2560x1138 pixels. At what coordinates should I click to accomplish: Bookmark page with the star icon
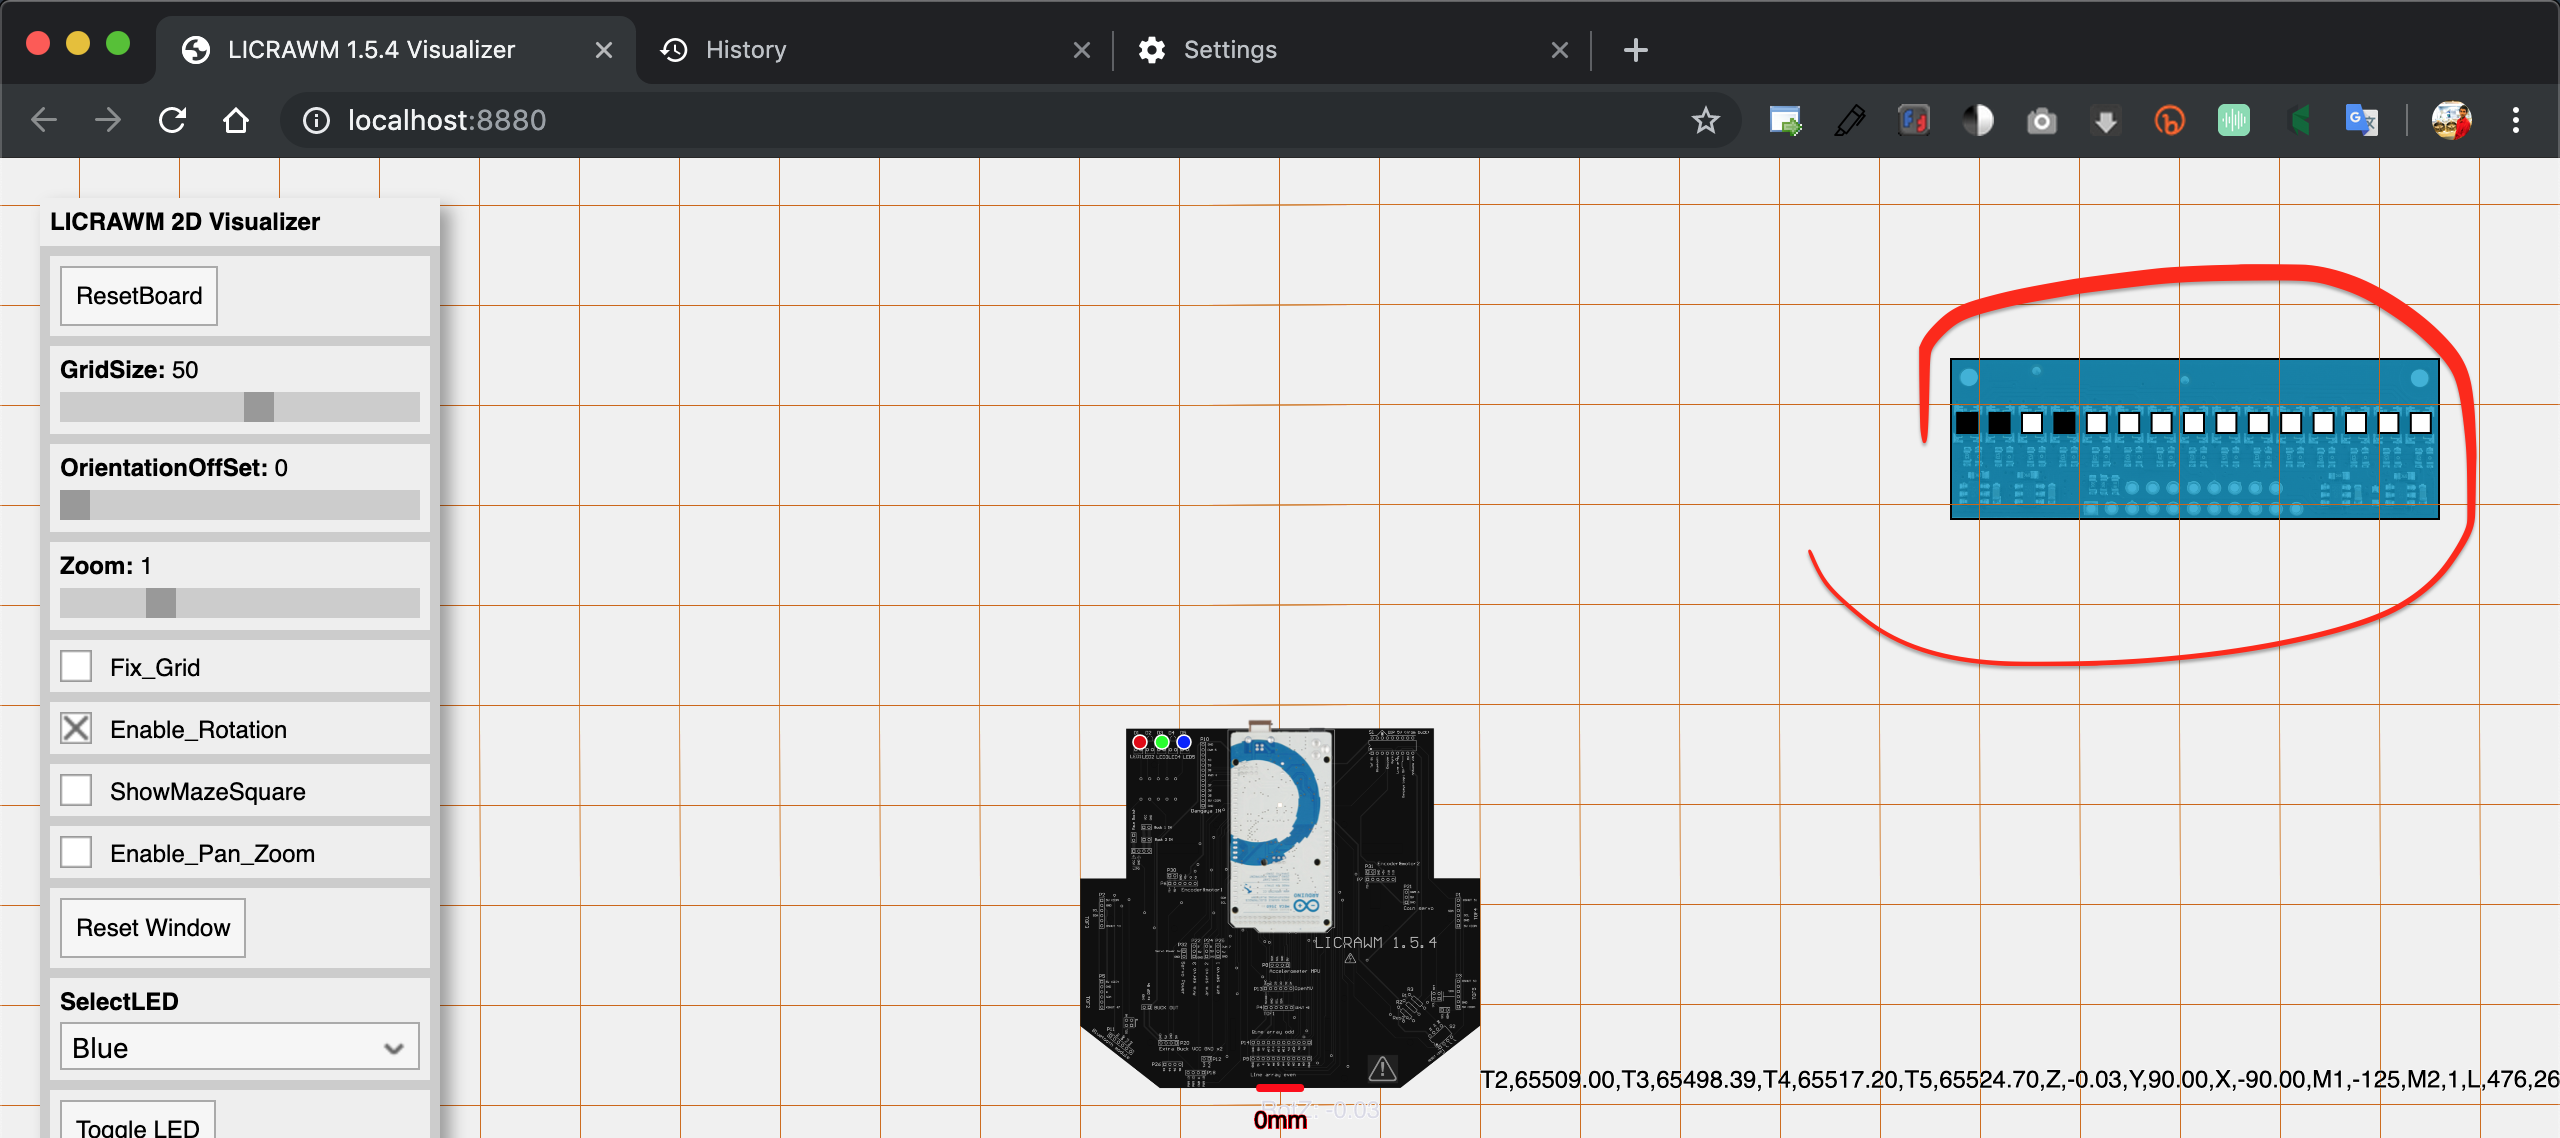click(x=1705, y=120)
